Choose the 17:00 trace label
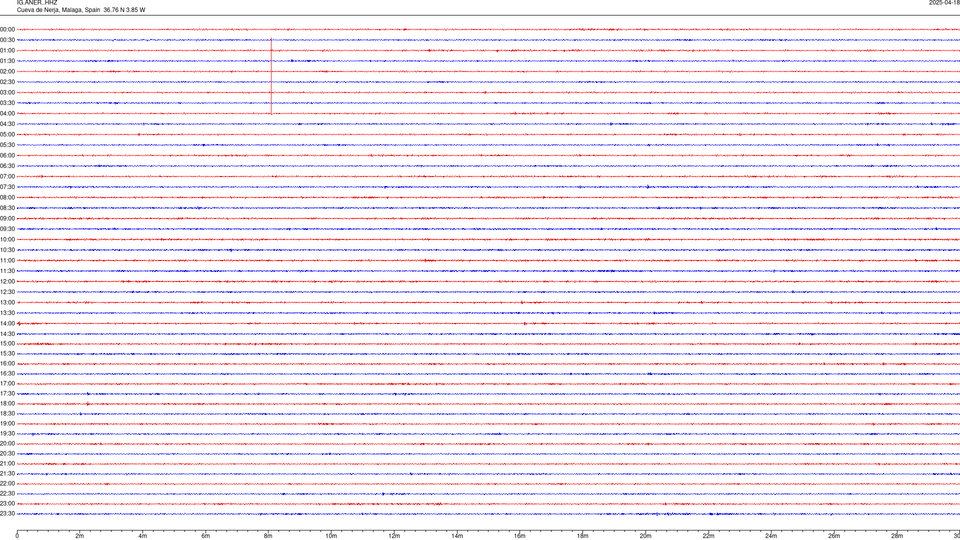The width and height of the screenshot is (960, 540). [x=7, y=384]
